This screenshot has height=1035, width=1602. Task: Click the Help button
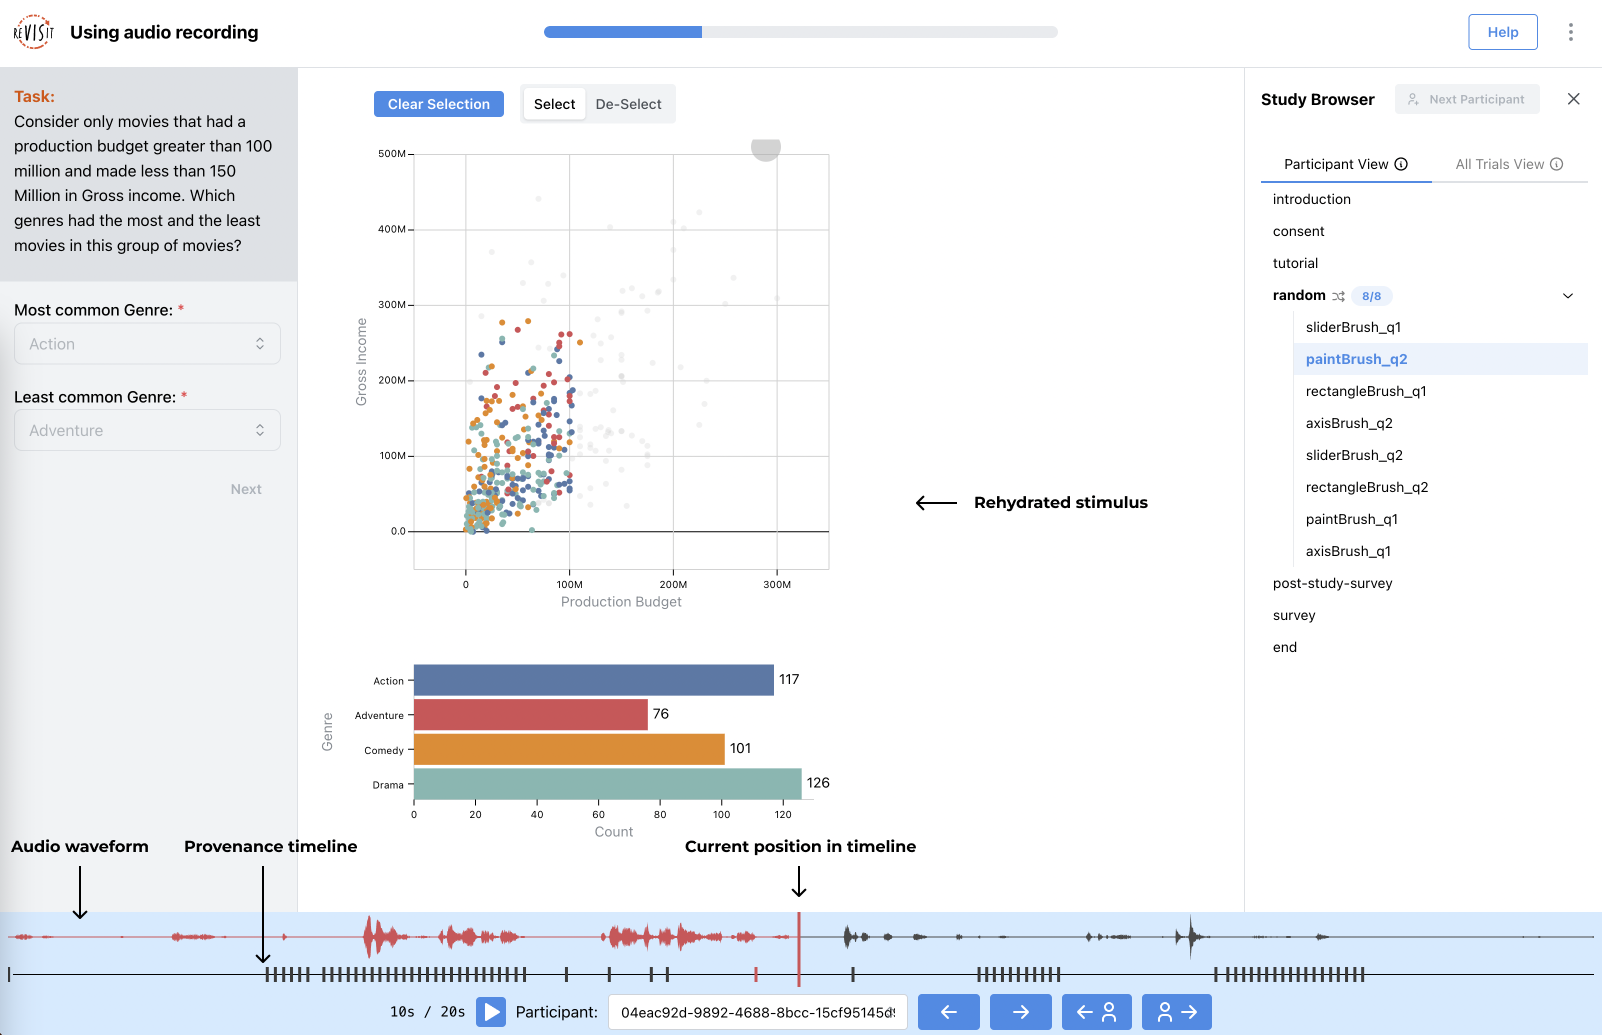coord(1502,32)
